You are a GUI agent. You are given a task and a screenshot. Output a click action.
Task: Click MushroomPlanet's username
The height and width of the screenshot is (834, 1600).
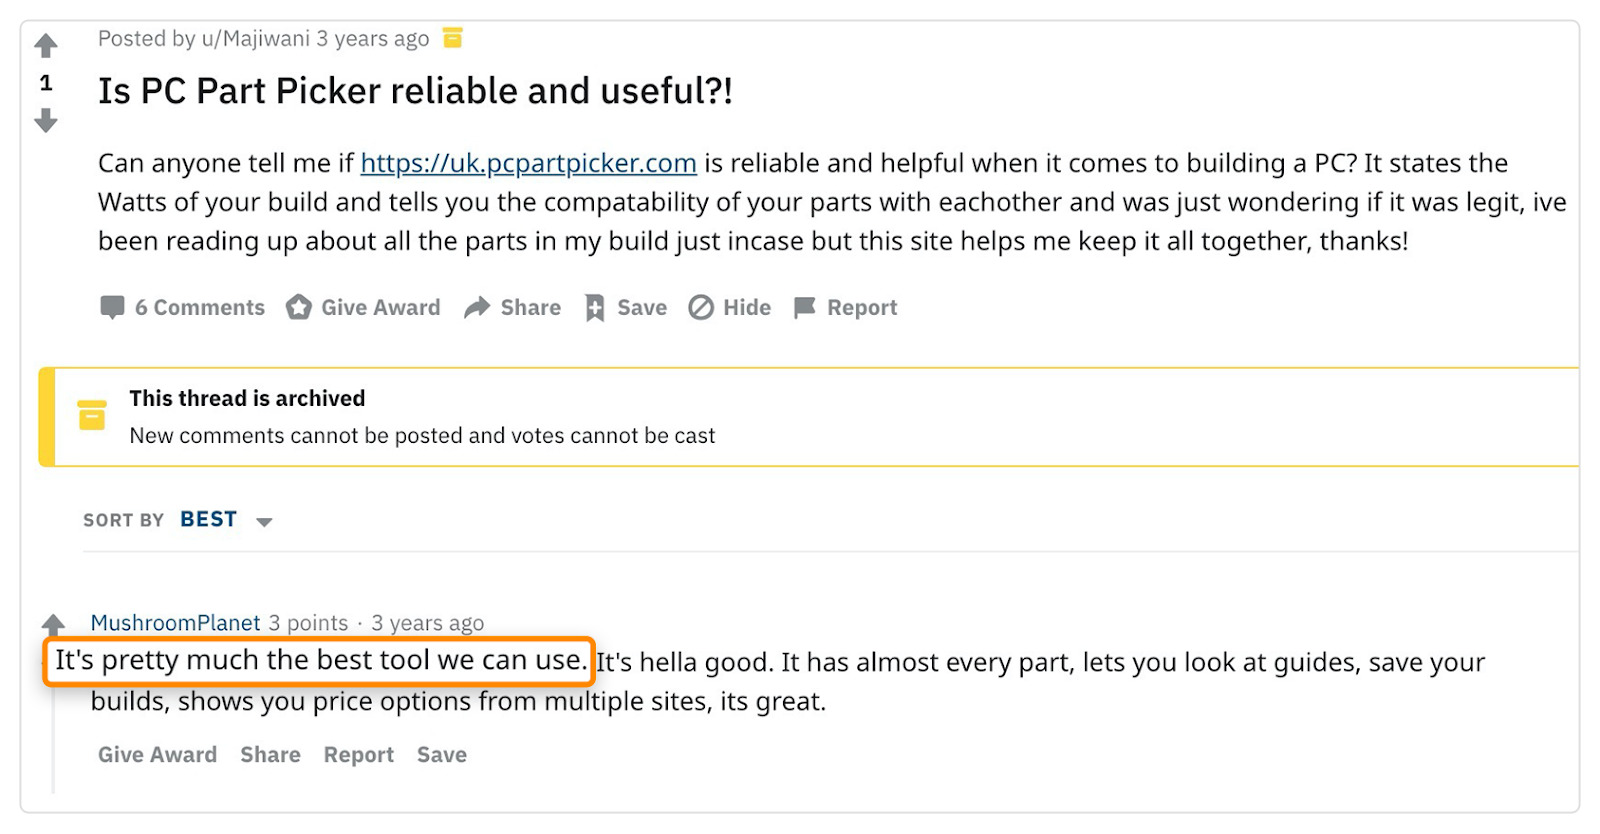[x=175, y=622]
